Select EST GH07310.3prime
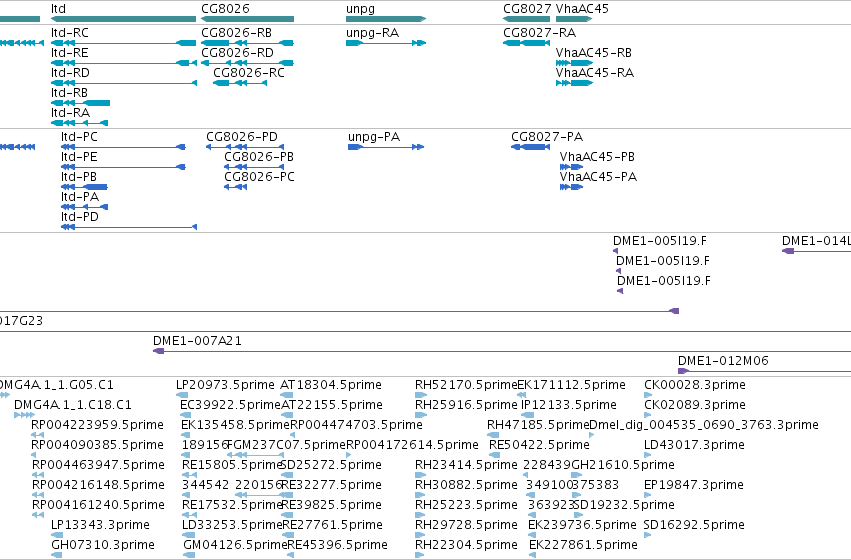 pos(103,545)
